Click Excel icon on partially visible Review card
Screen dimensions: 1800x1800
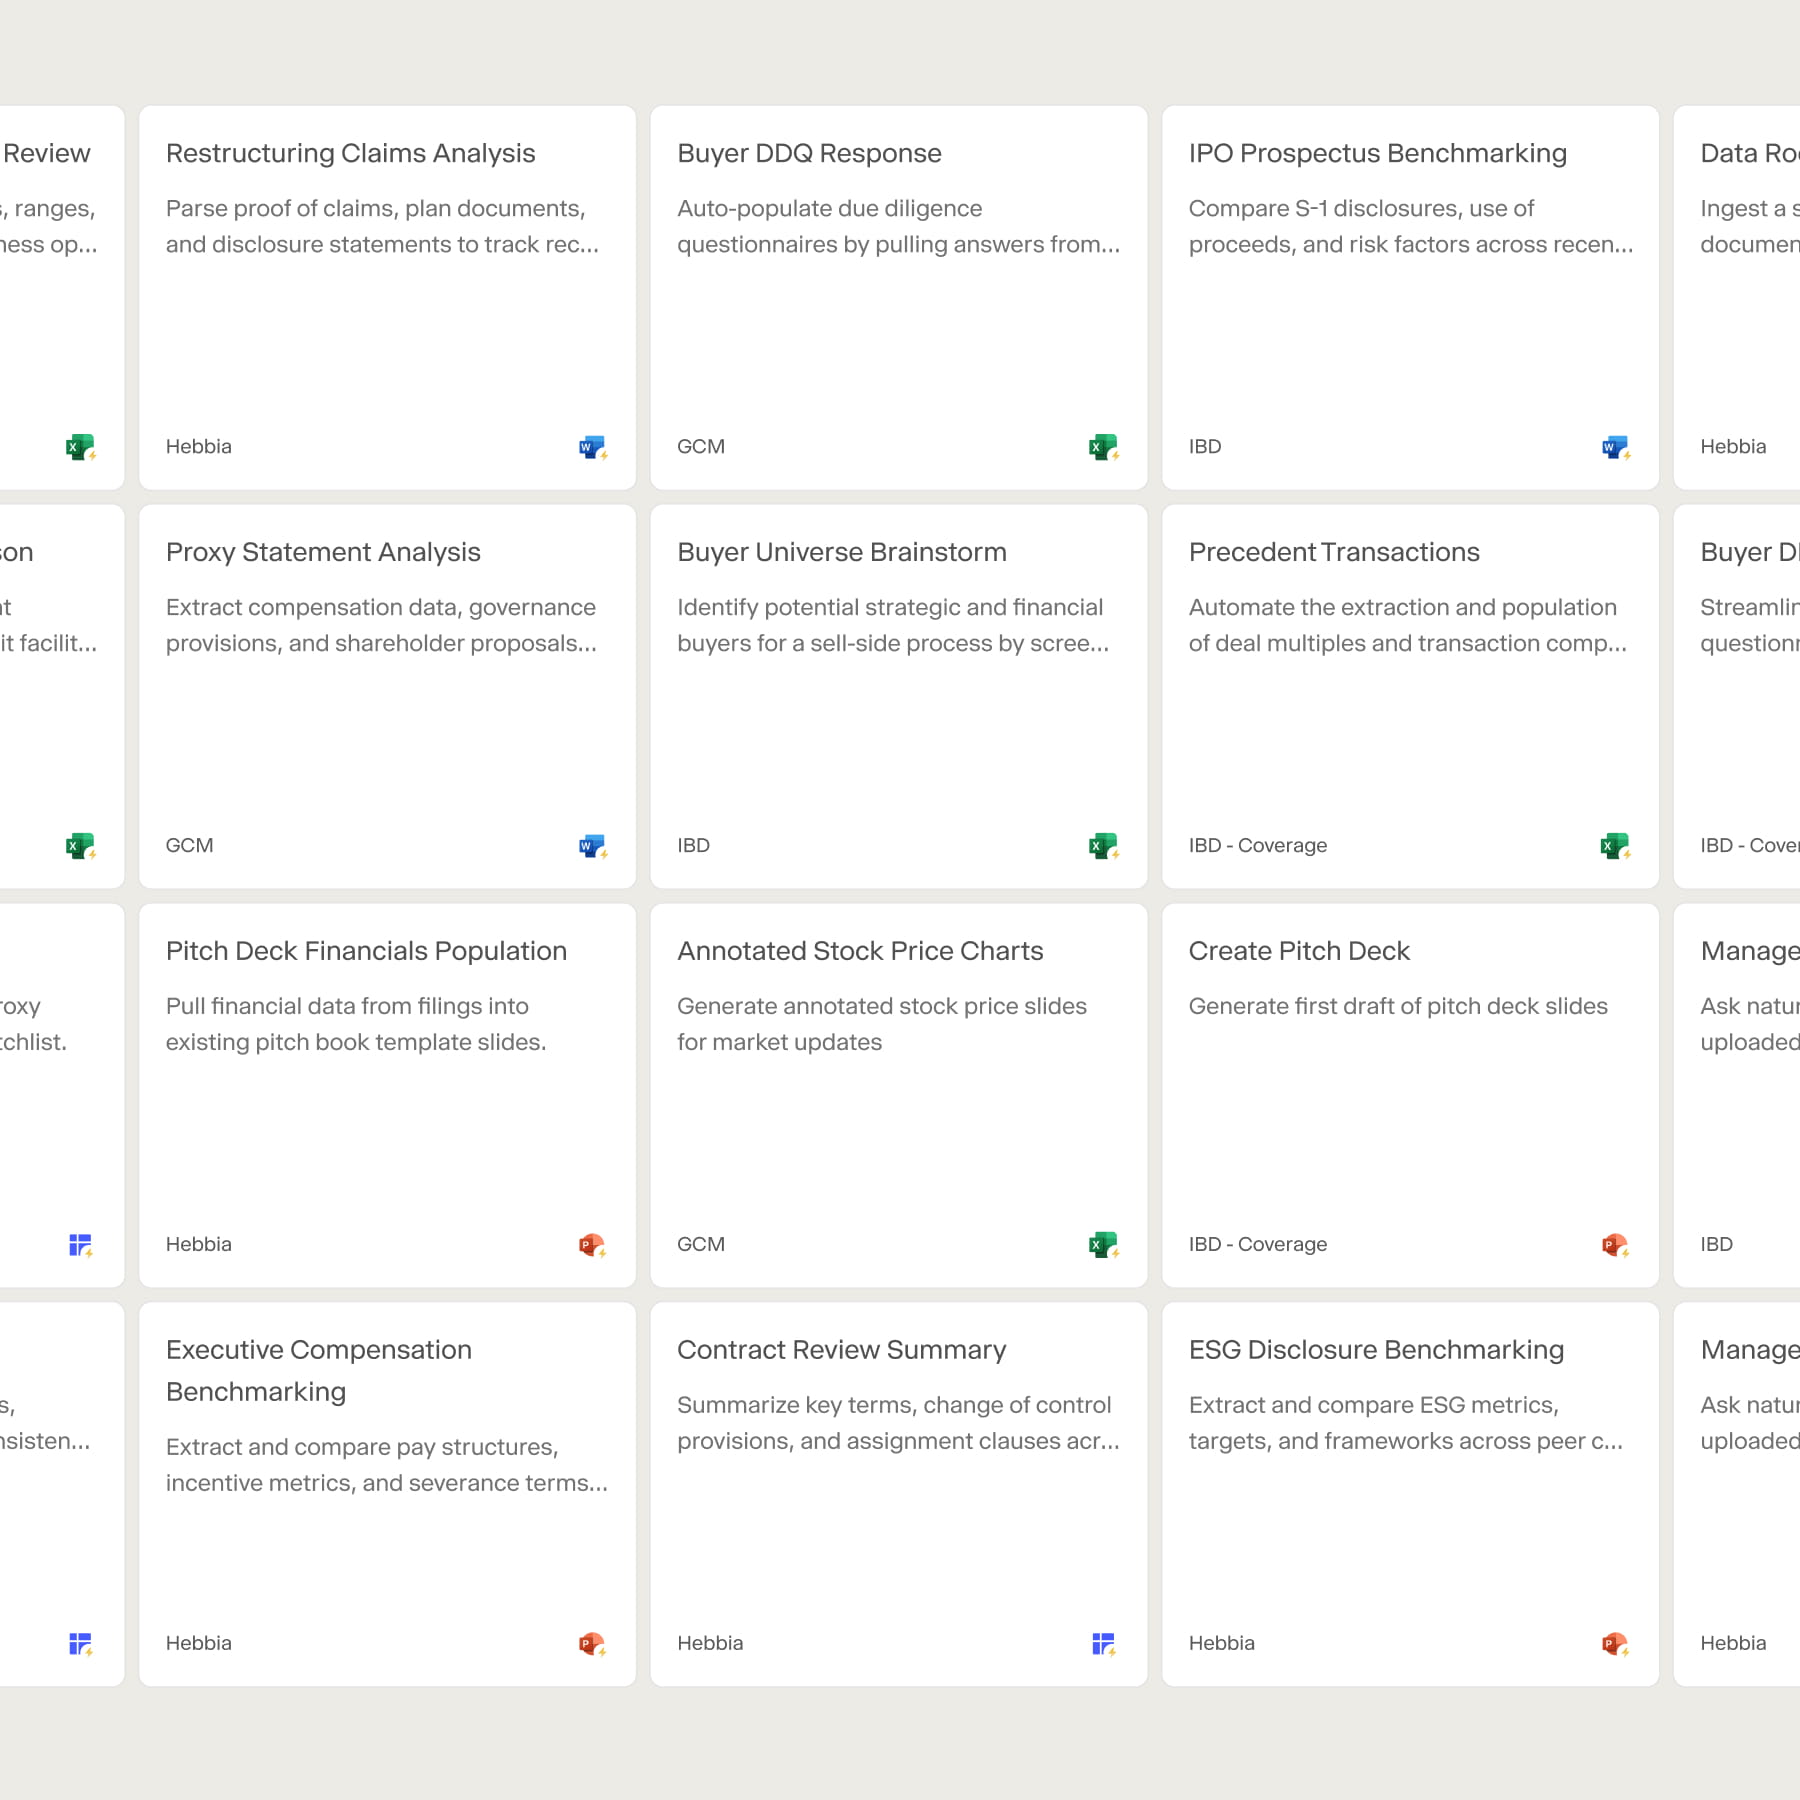tap(81, 447)
